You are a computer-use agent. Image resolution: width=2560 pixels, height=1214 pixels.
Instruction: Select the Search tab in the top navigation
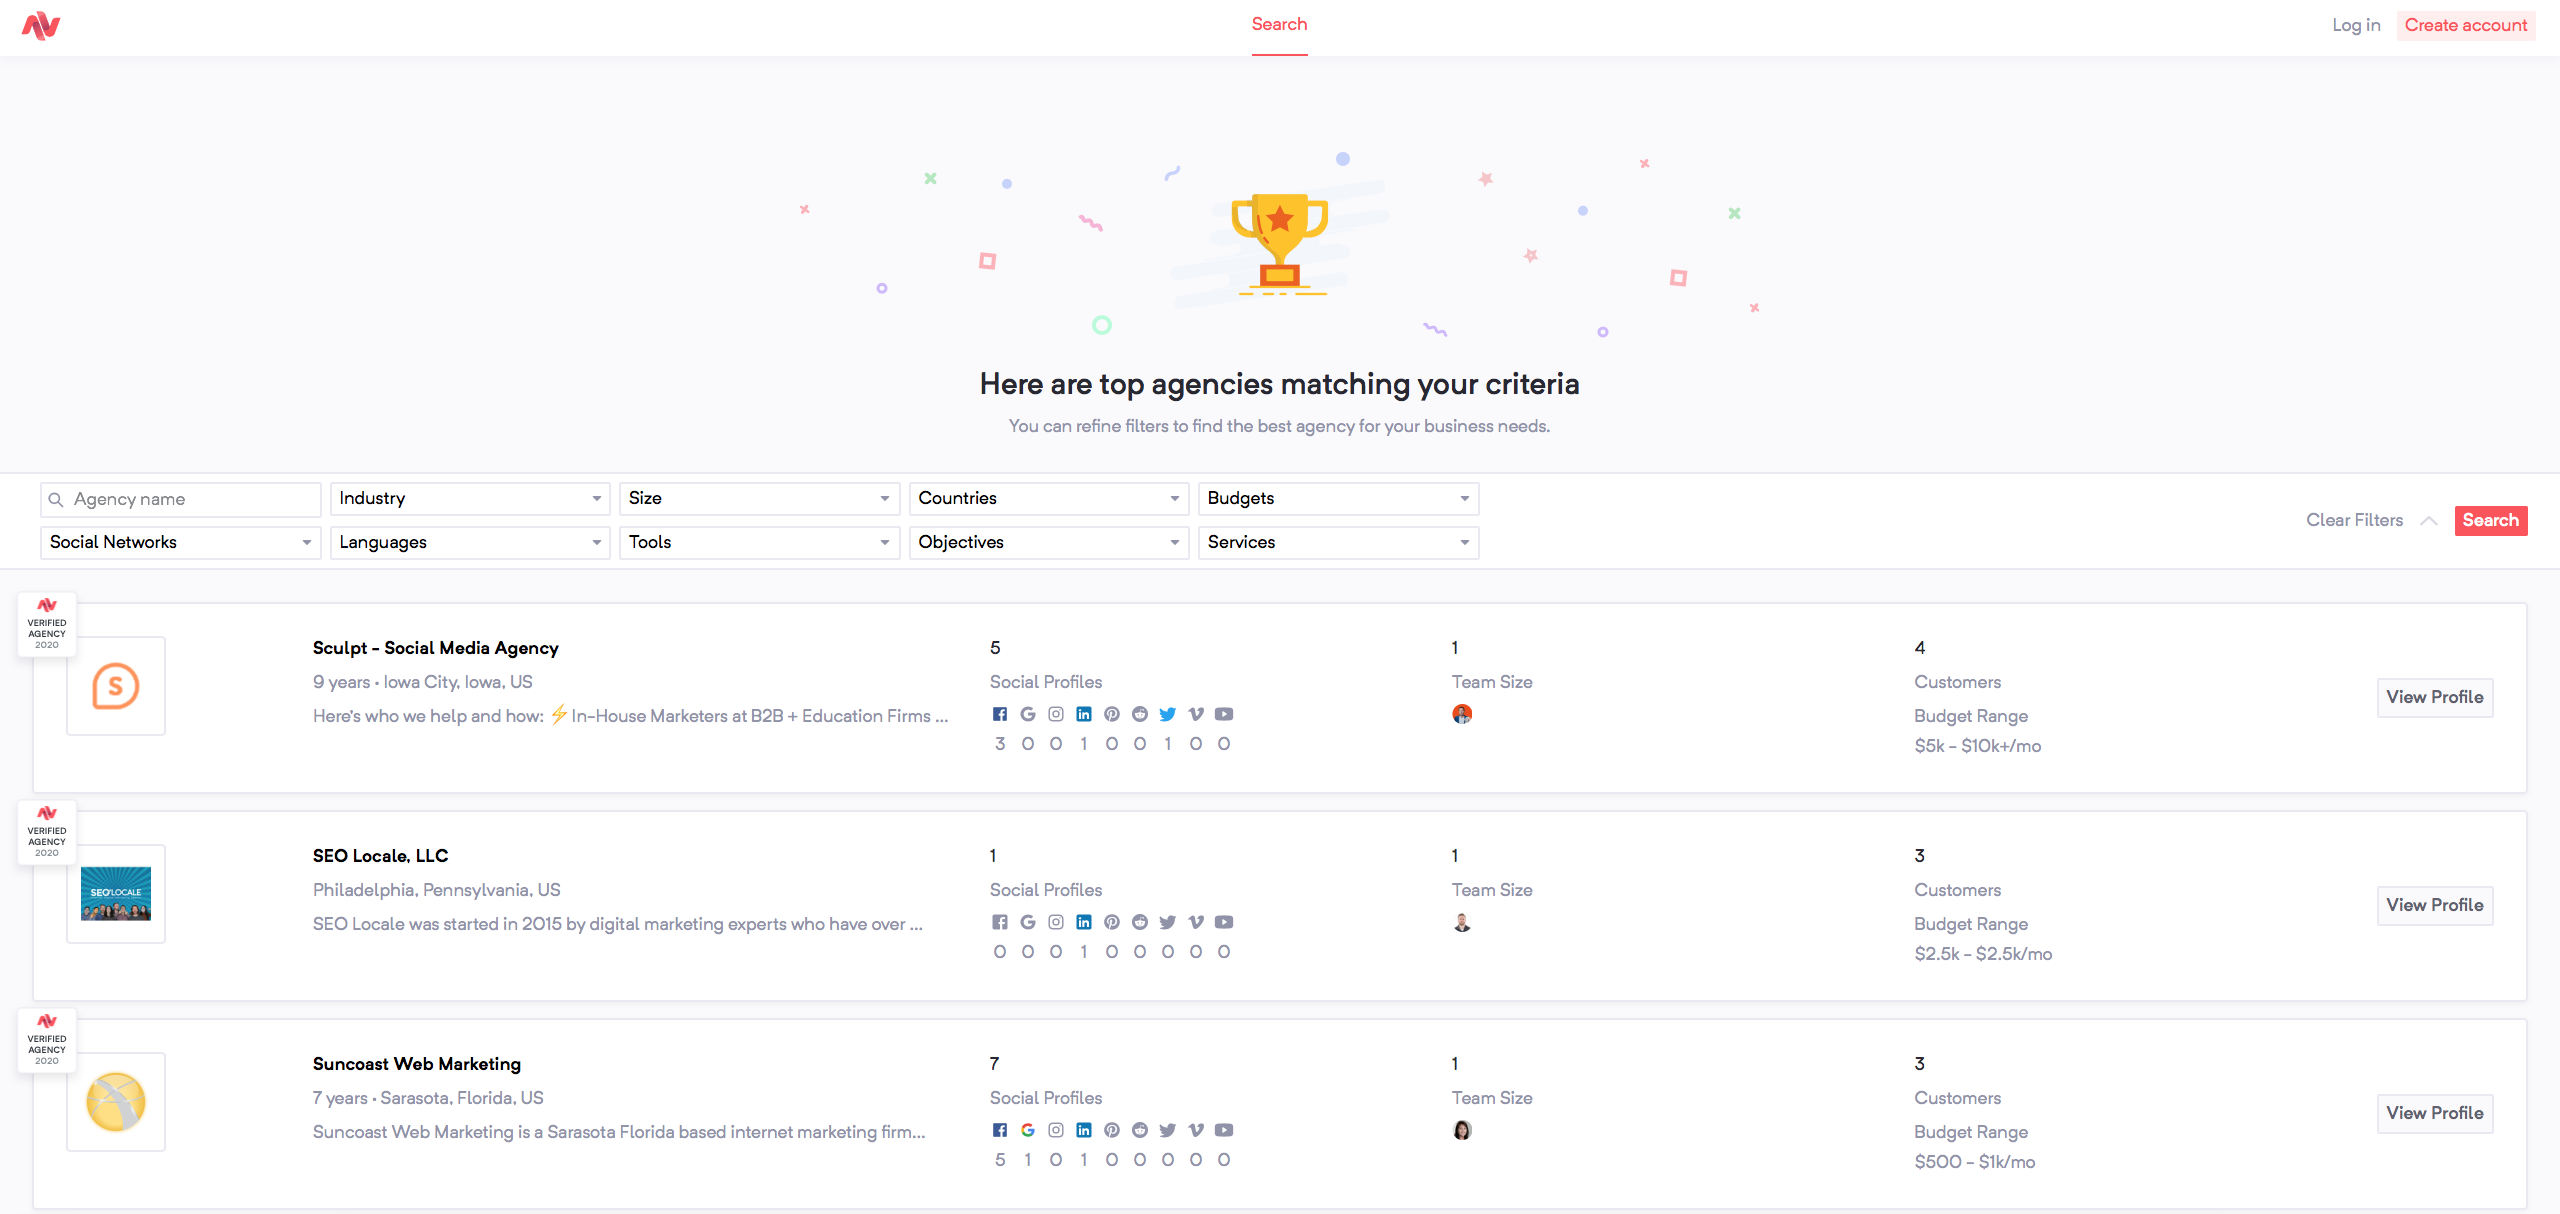[1279, 25]
